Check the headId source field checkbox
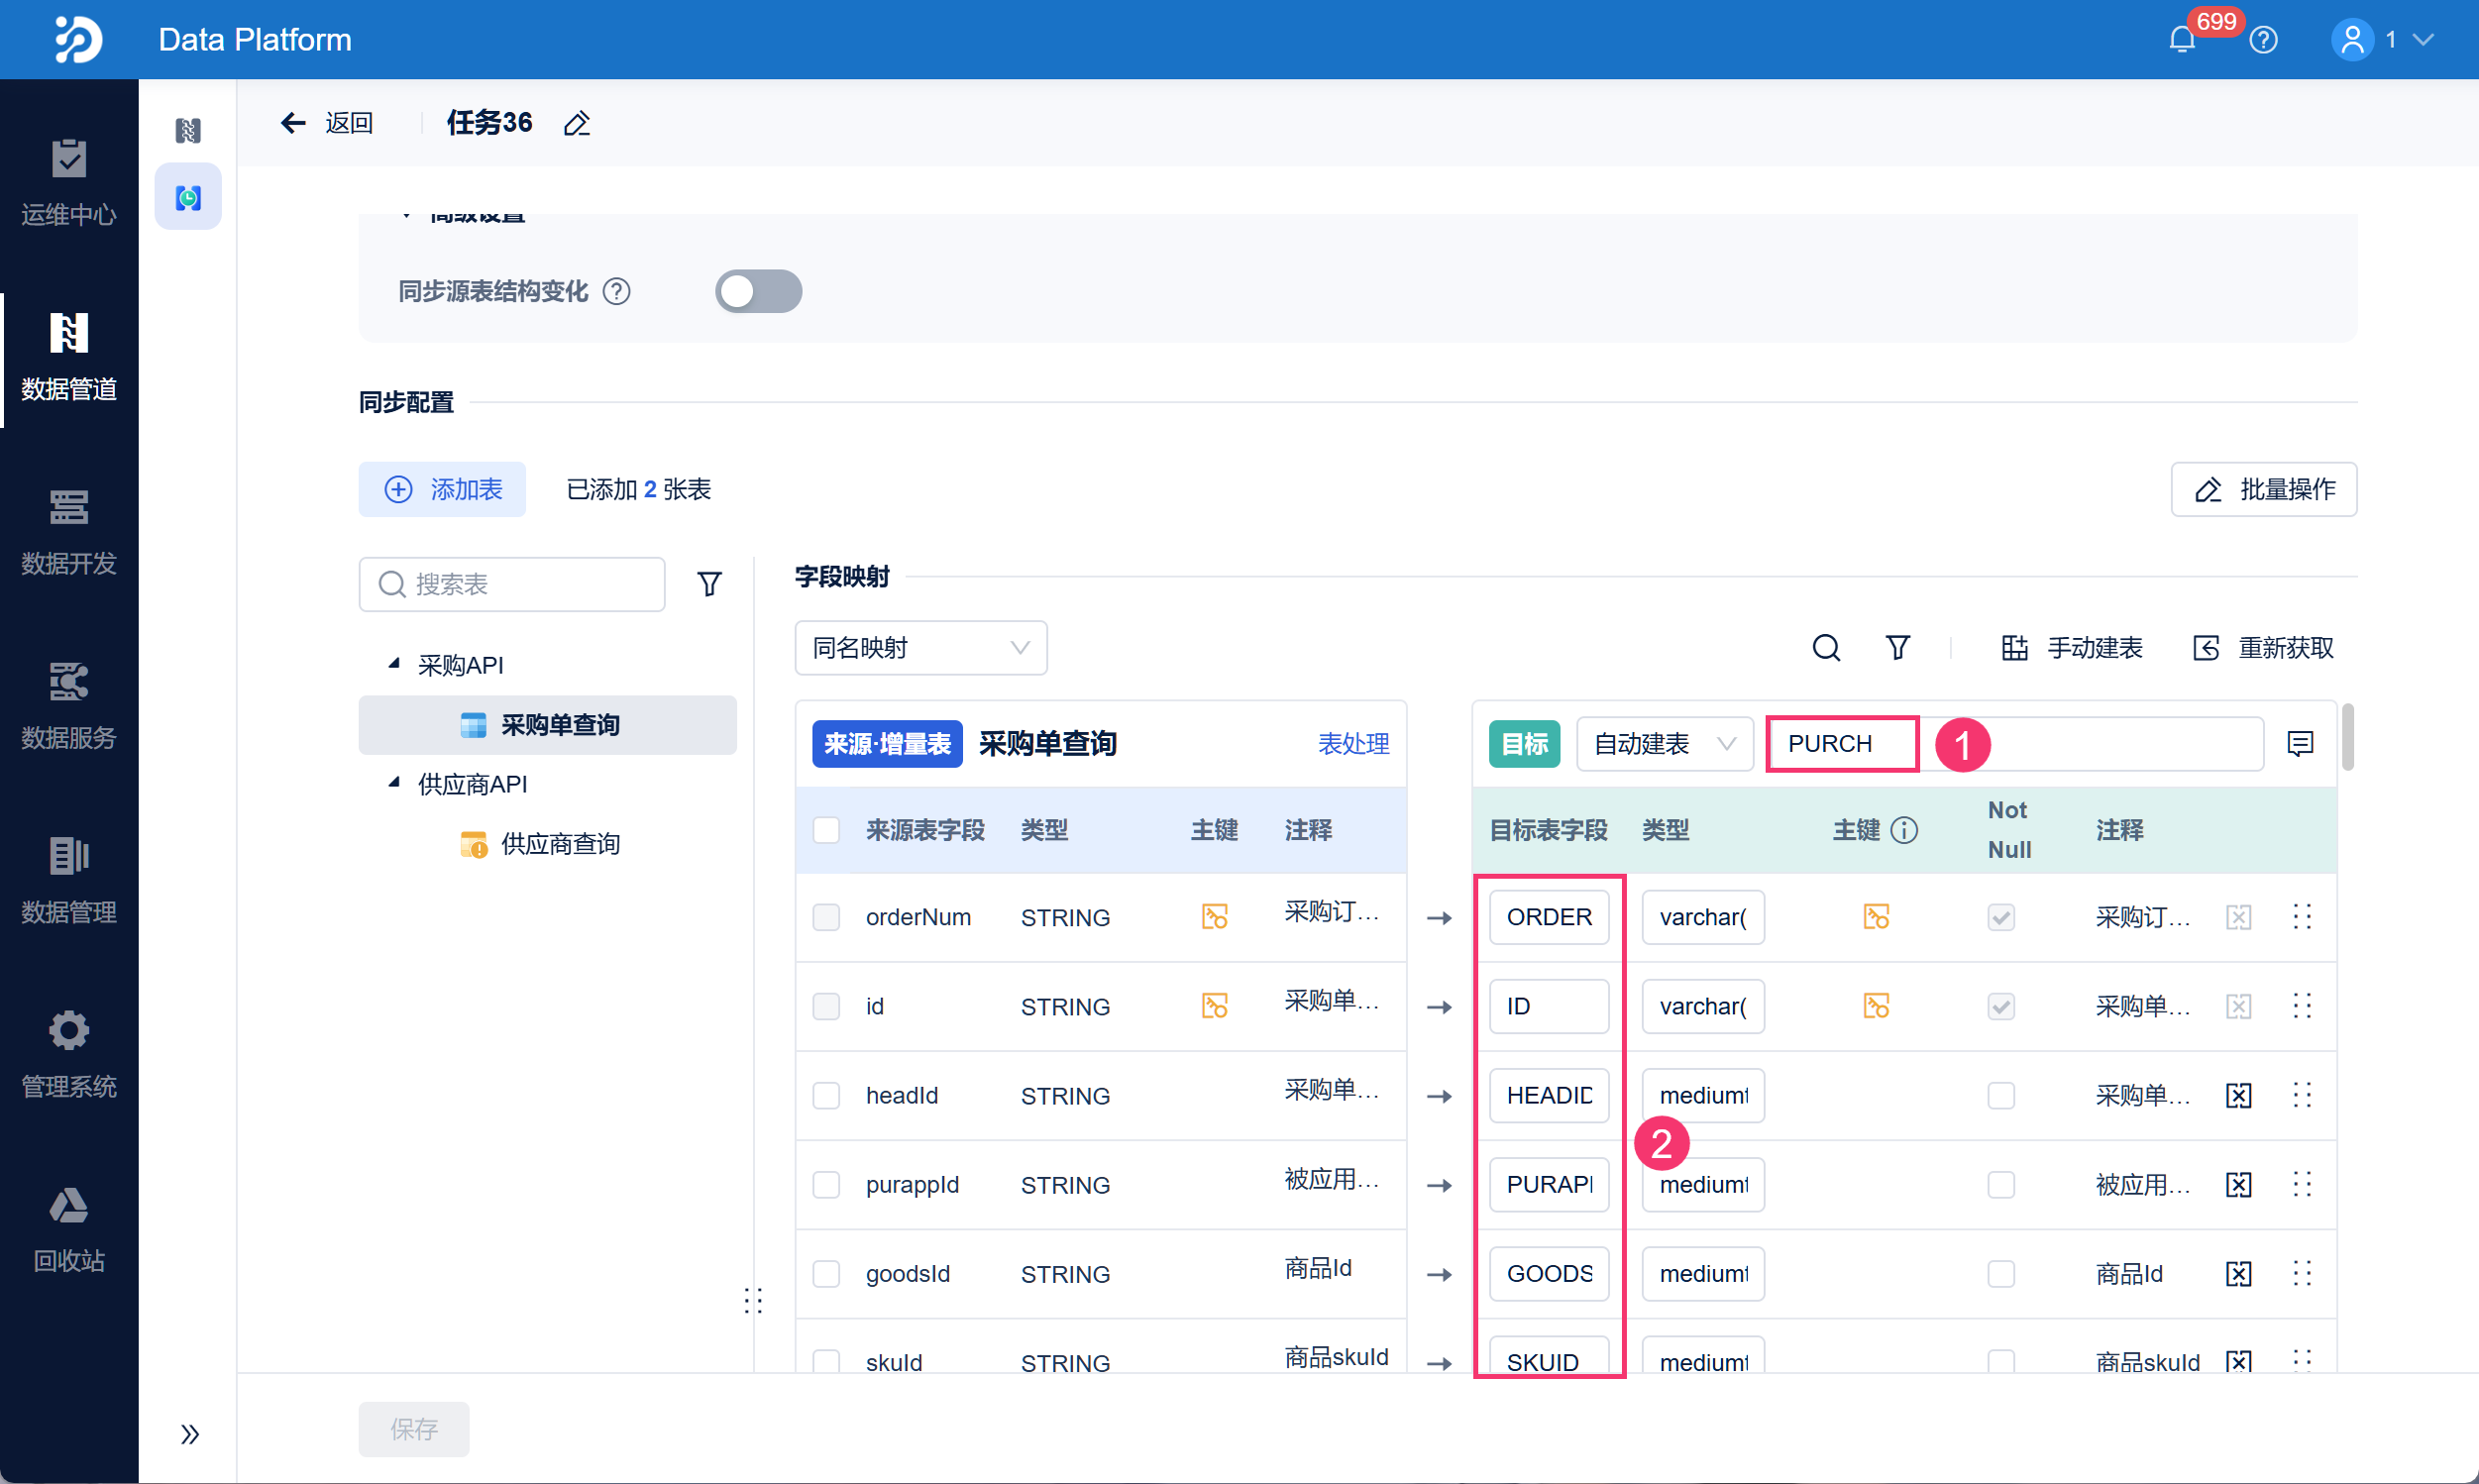2479x1484 pixels. pos(826,1096)
